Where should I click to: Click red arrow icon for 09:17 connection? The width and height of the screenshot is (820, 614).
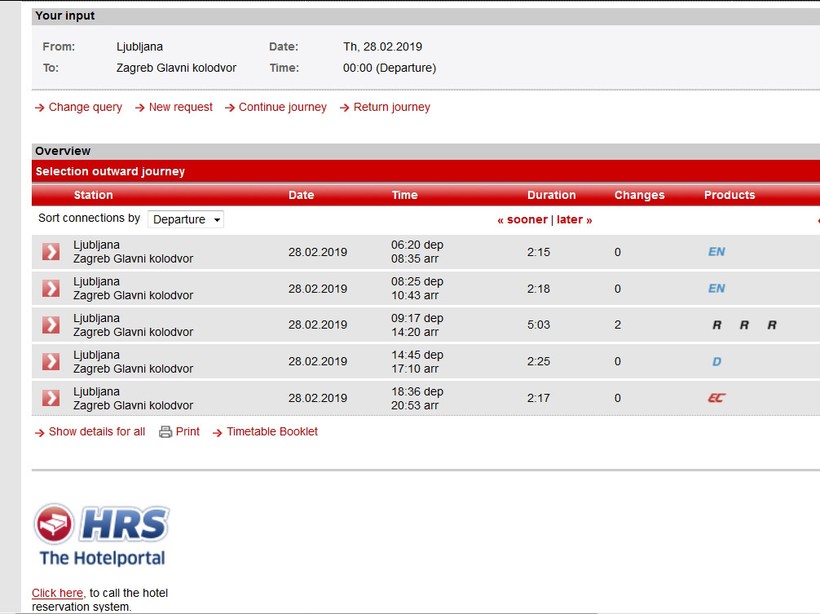coord(51,325)
